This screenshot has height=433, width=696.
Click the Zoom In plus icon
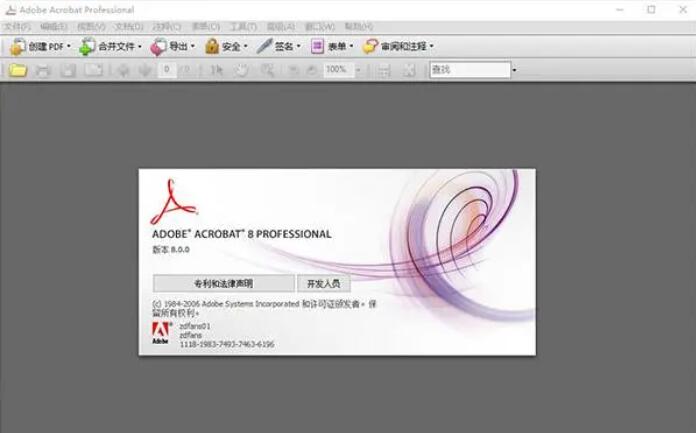click(312, 70)
